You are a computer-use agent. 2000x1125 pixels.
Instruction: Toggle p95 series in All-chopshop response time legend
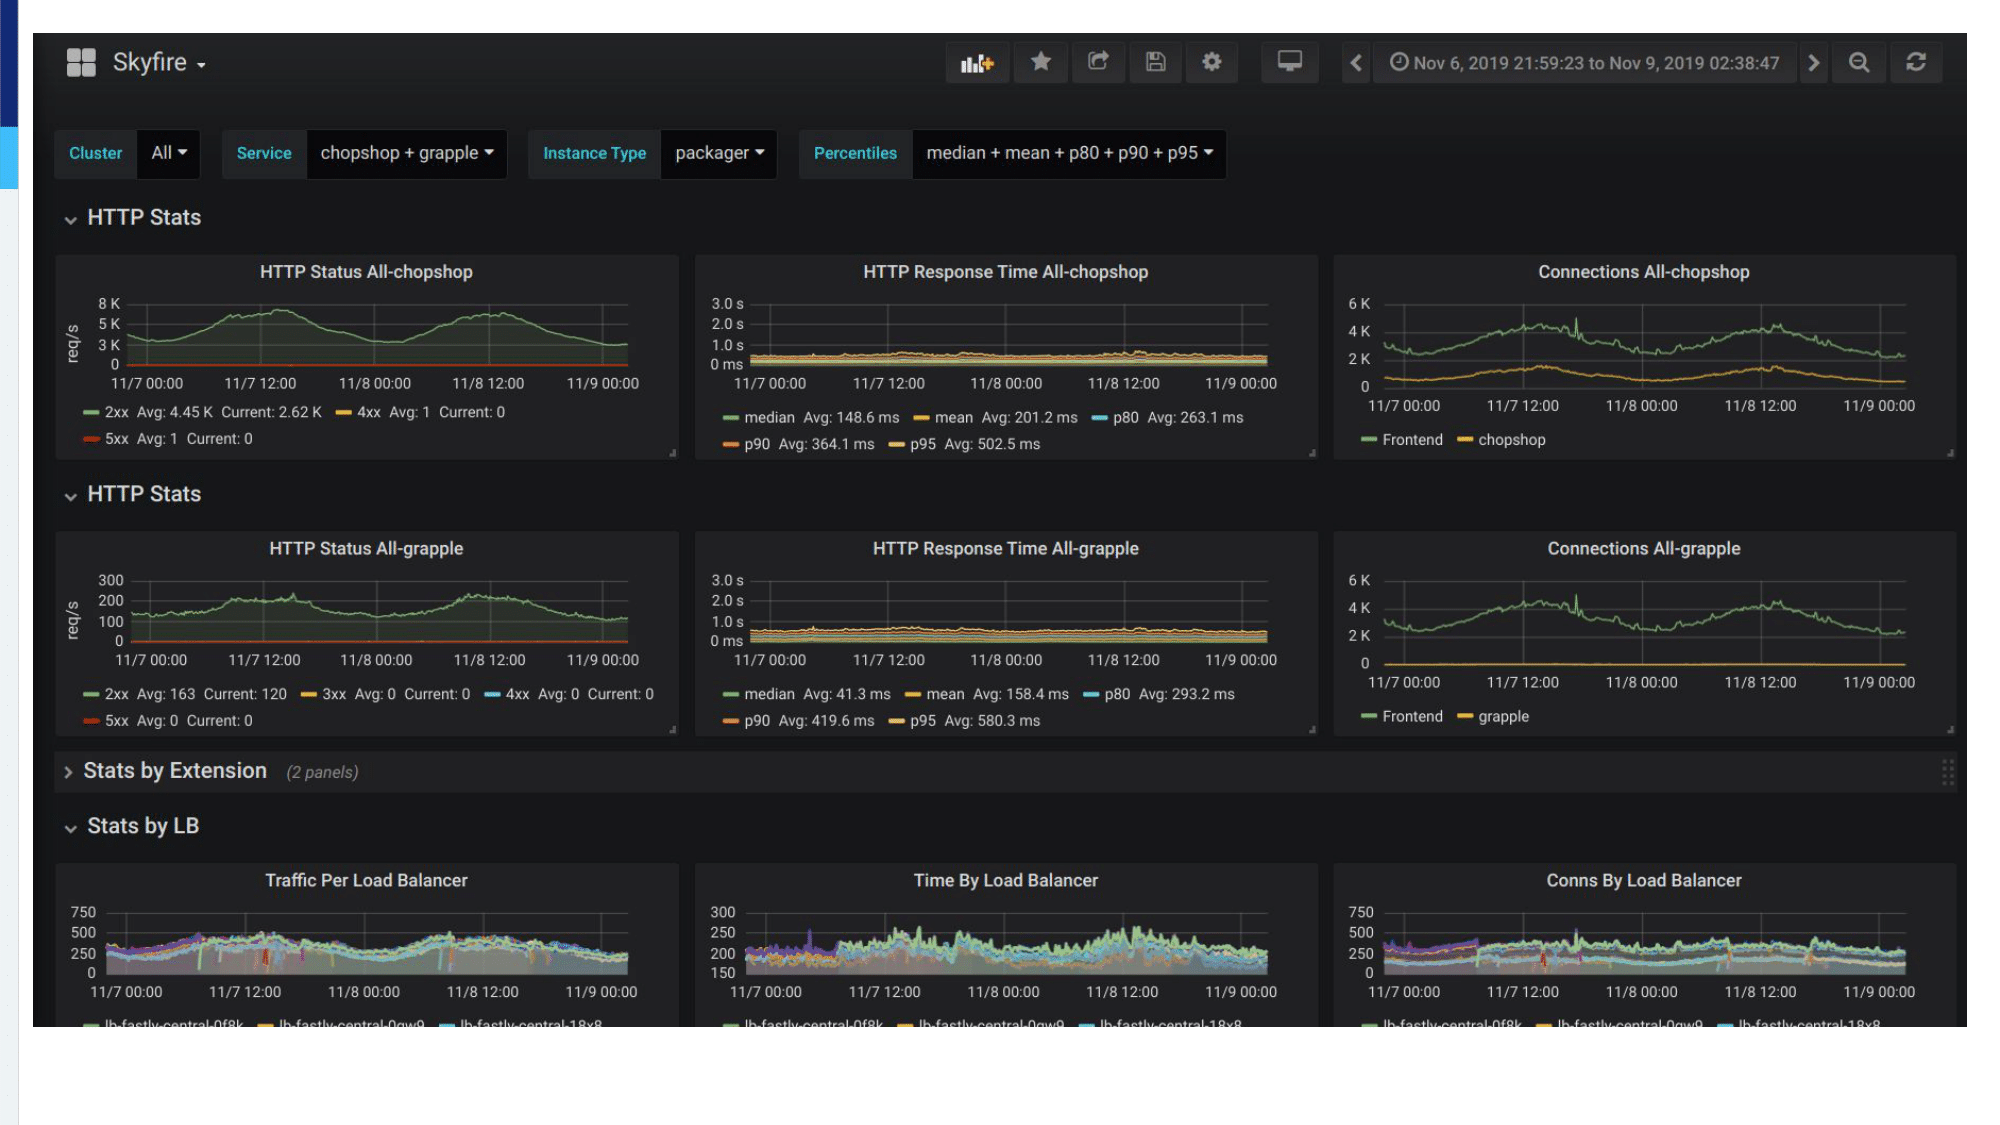coord(923,444)
